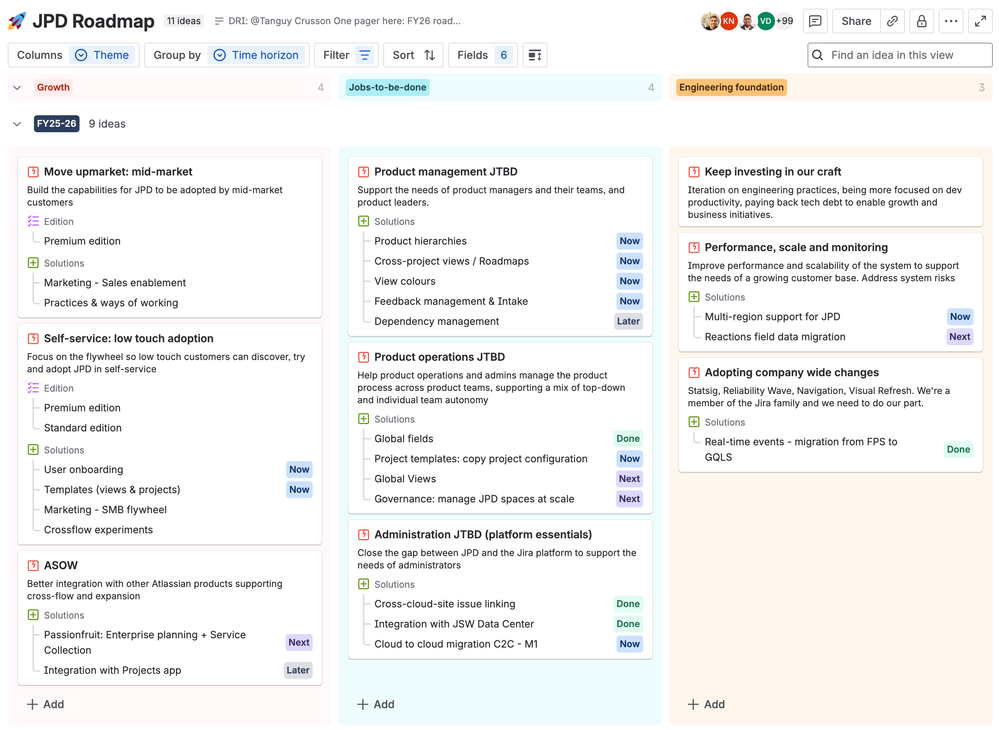Collapse the FY25-26 group chevron
The image size is (999, 730).
17,124
